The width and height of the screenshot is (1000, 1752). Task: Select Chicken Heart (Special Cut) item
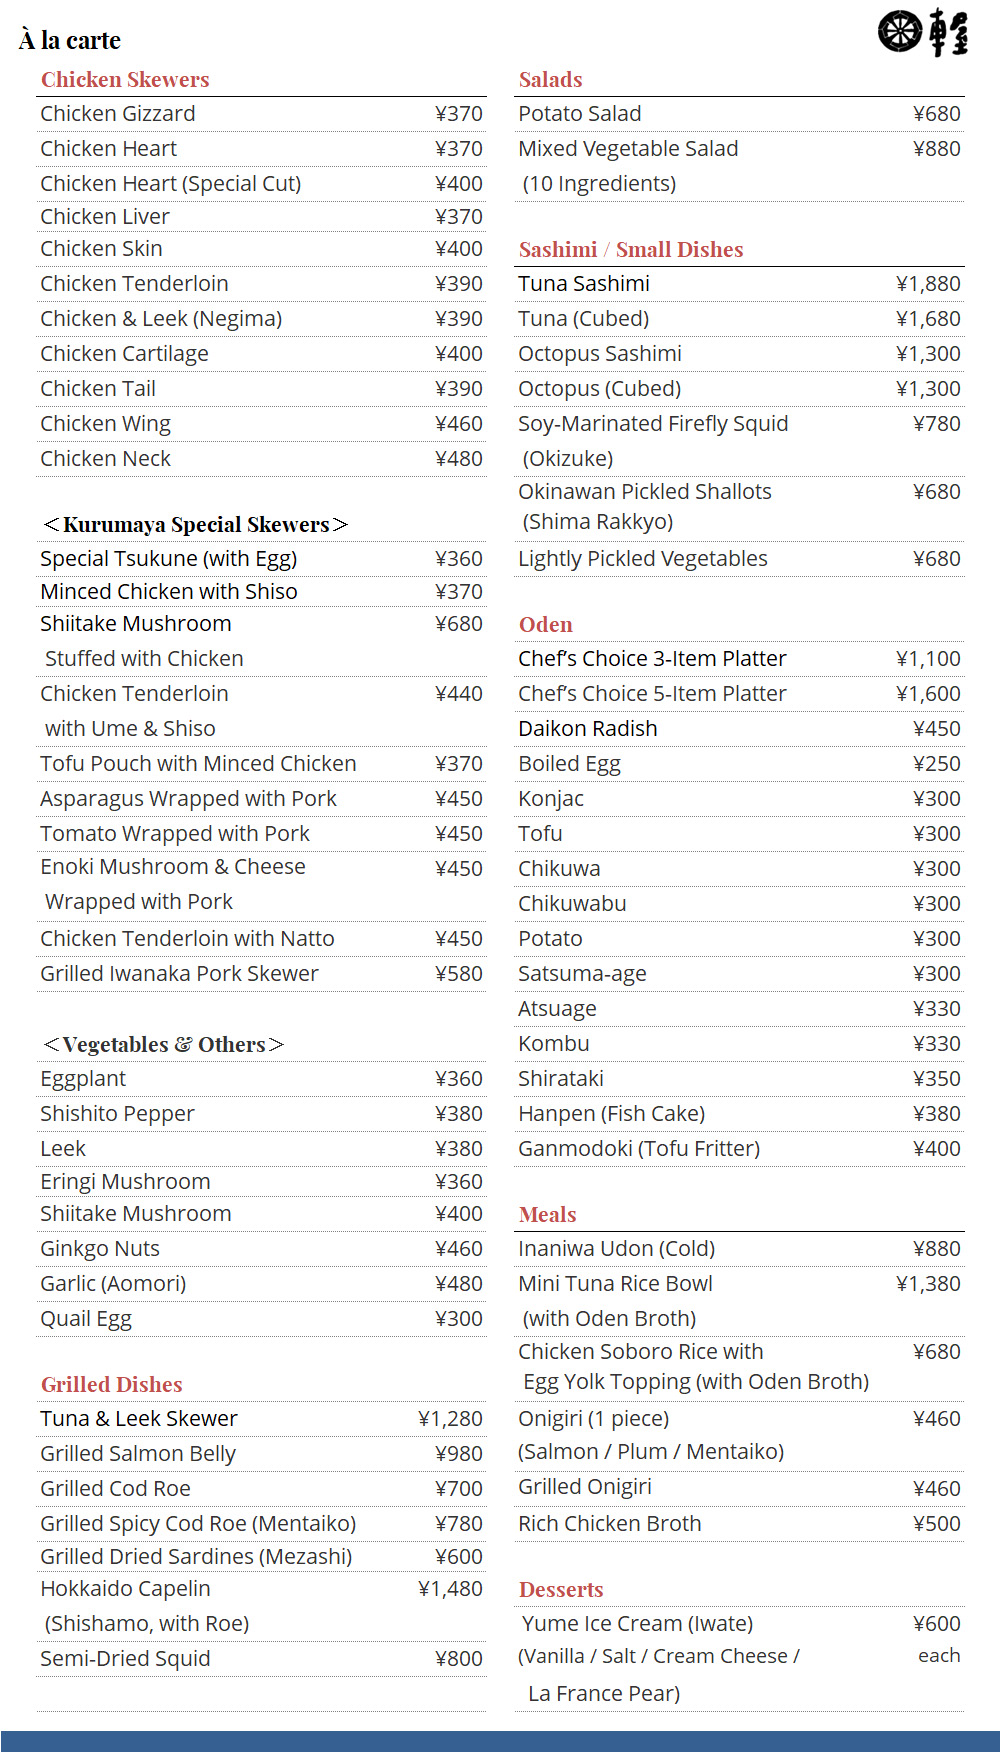[x=261, y=184]
